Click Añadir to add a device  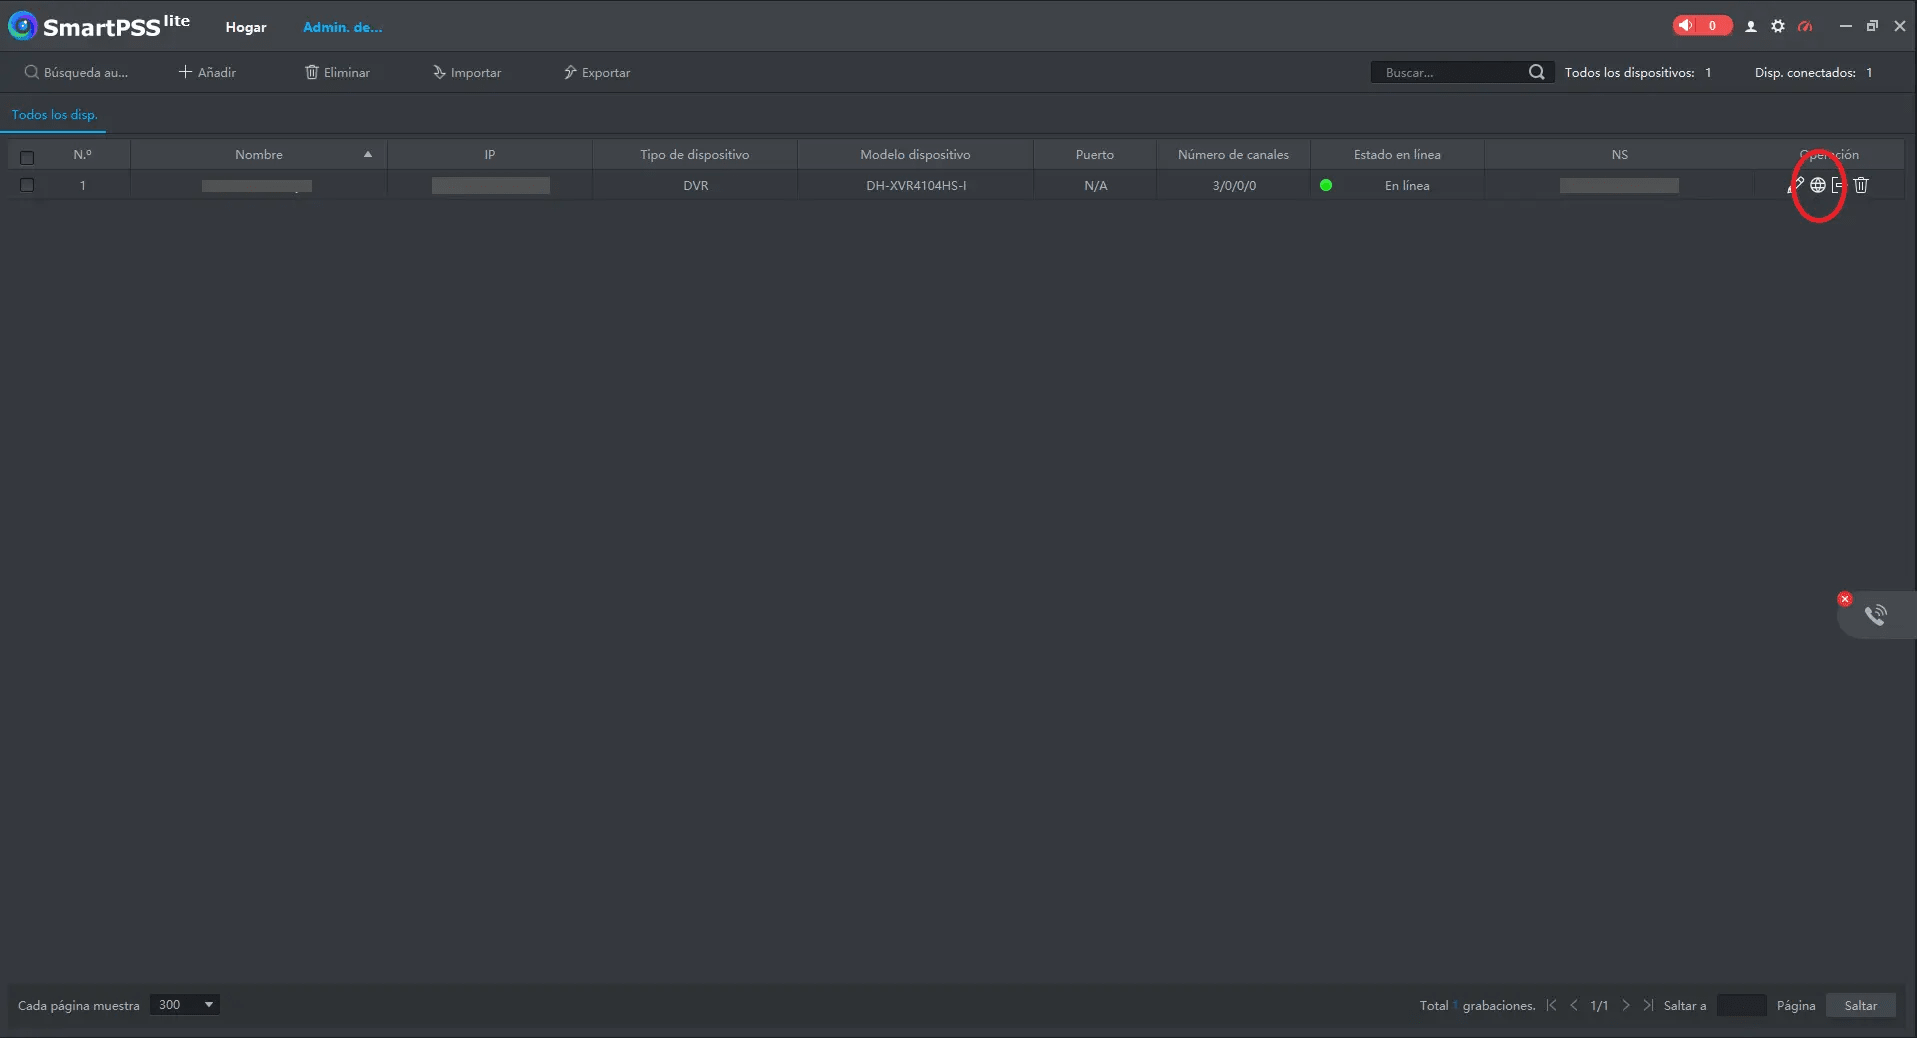click(x=207, y=72)
